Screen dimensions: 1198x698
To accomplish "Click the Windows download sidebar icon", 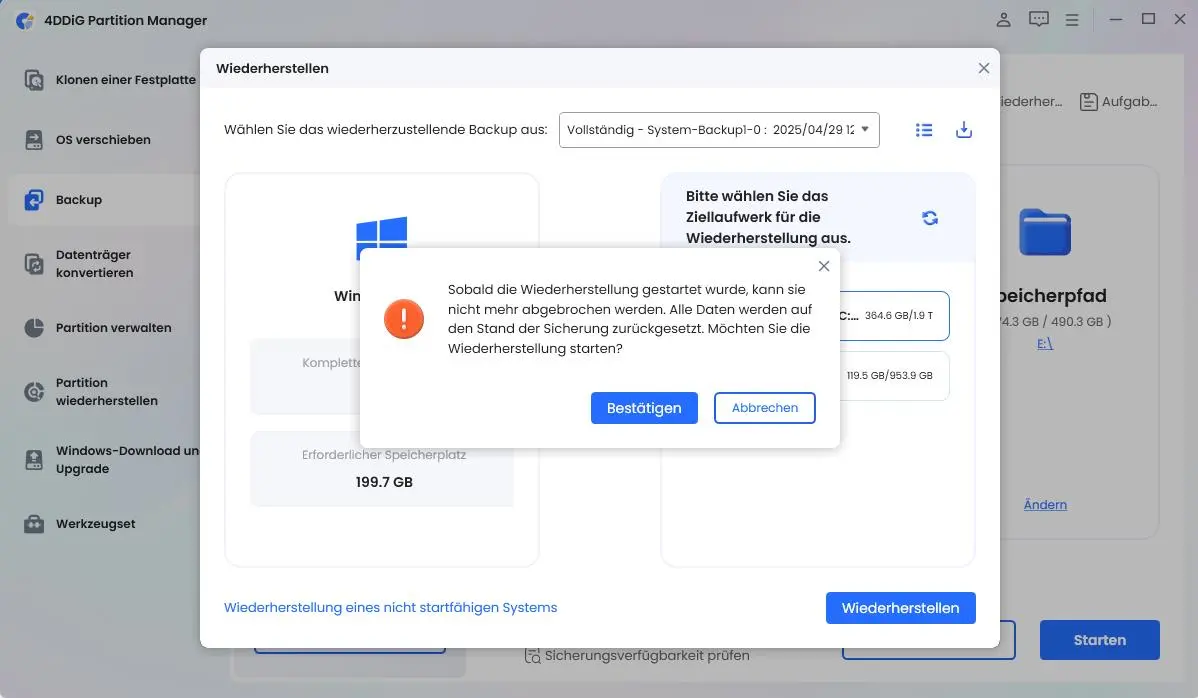I will pyautogui.click(x=34, y=460).
